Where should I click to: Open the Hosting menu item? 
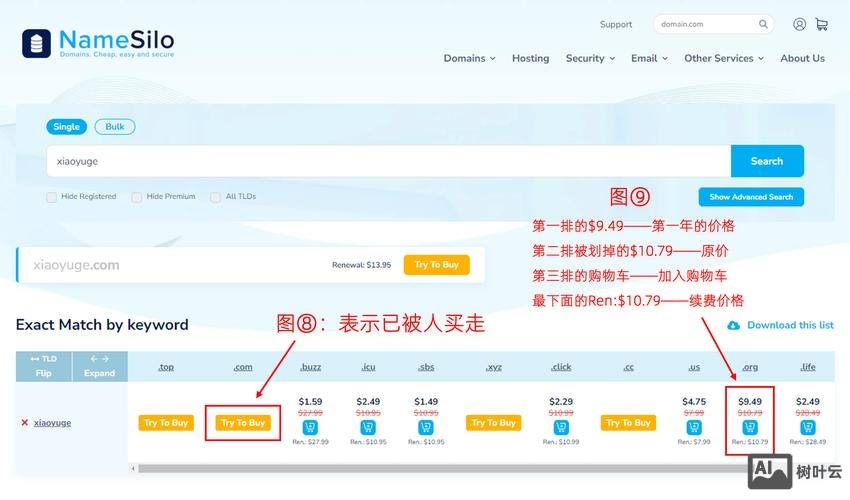[530, 58]
